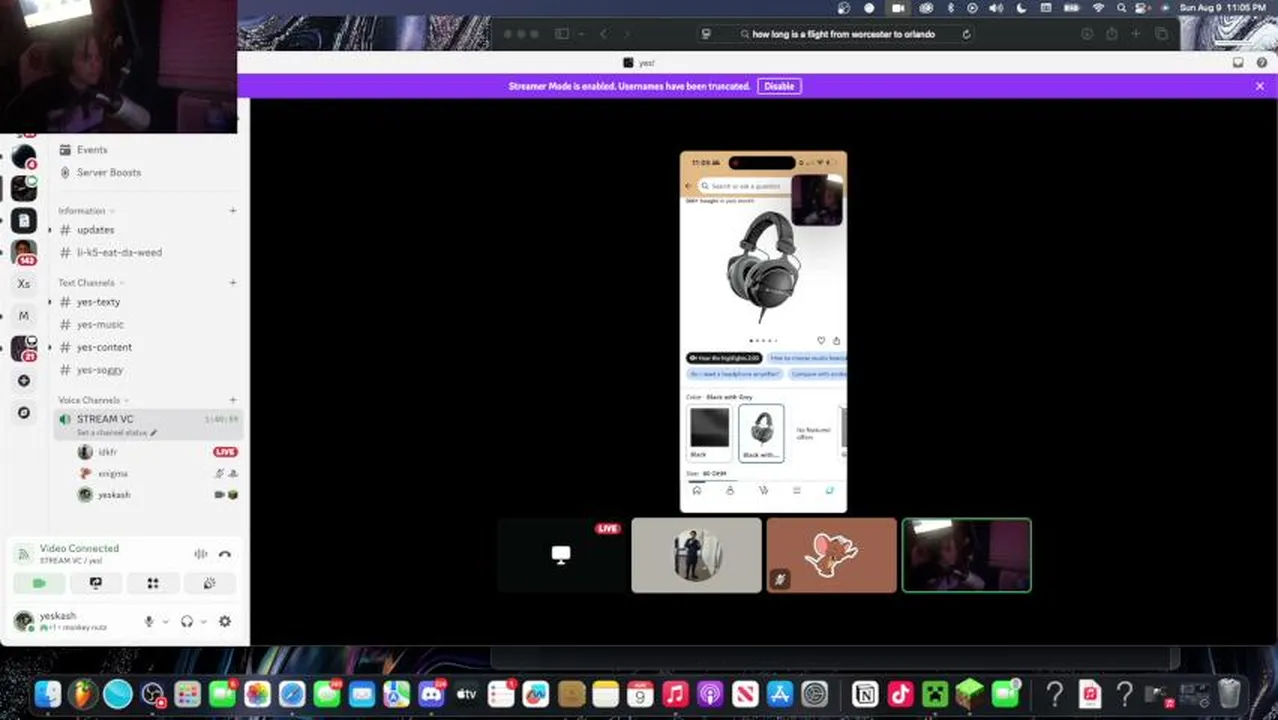Image resolution: width=1278 pixels, height=720 pixels.
Task: Create a new voice channel
Action: (233, 400)
